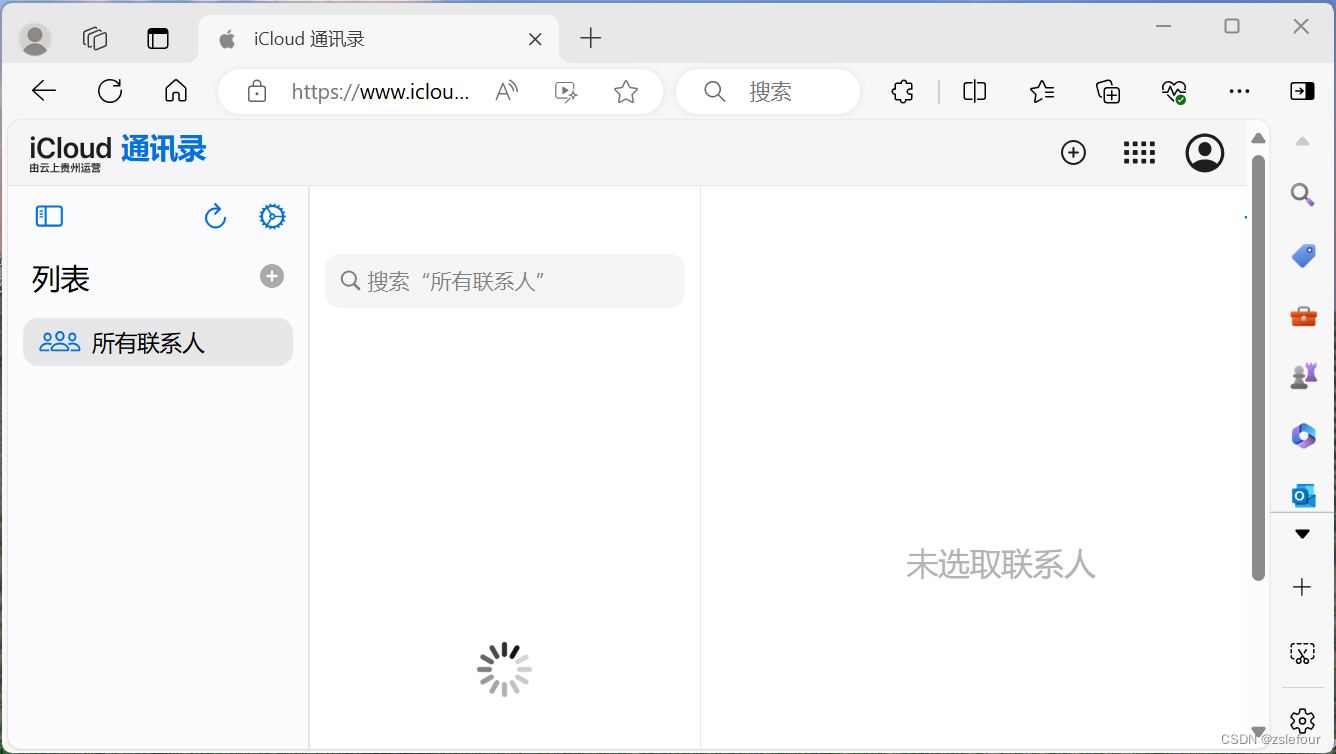Add app to Edge sidebar plus
The width and height of the screenshot is (1336, 754).
point(1302,587)
